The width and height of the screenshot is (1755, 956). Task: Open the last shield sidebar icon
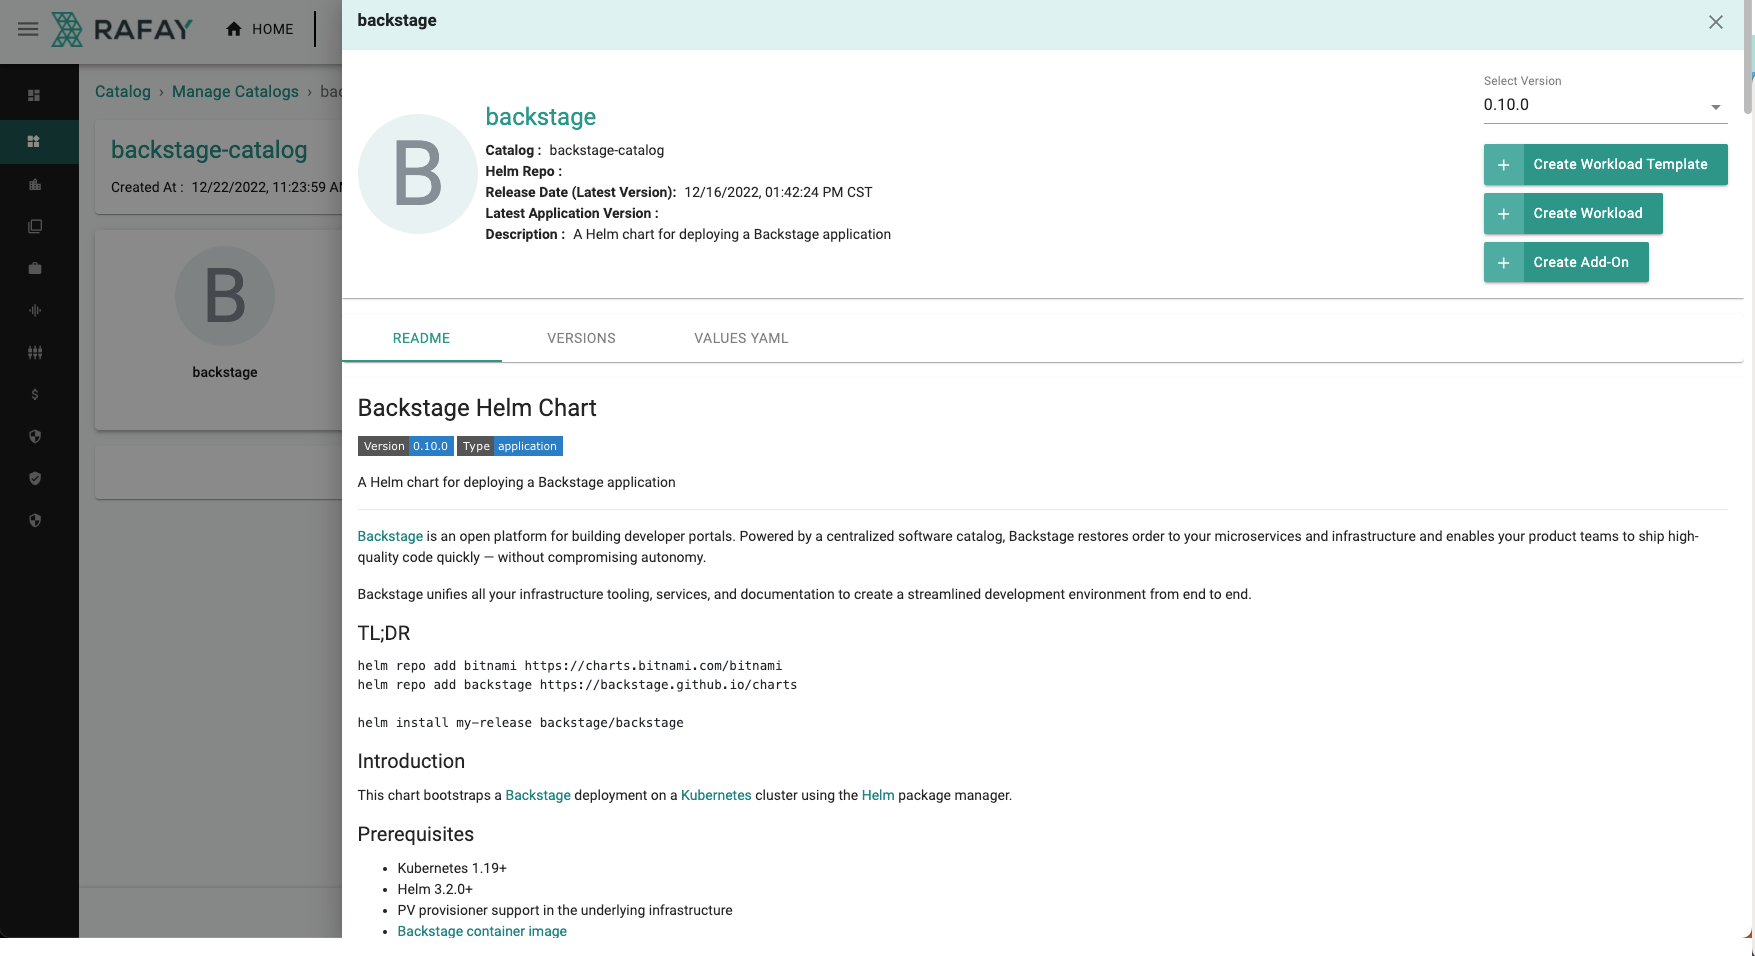34,520
